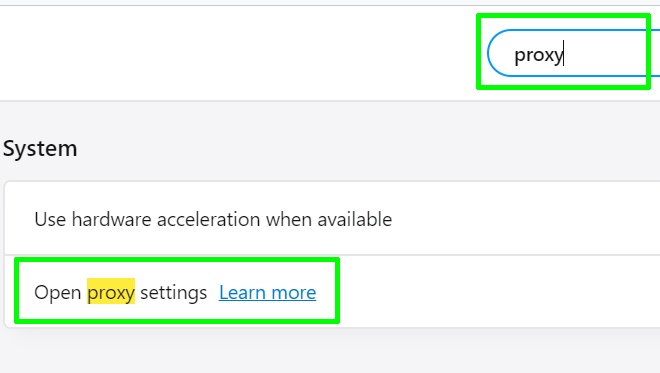The height and width of the screenshot is (373, 660).
Task: Click the settings search box containing 'proxy'
Action: click(x=573, y=53)
